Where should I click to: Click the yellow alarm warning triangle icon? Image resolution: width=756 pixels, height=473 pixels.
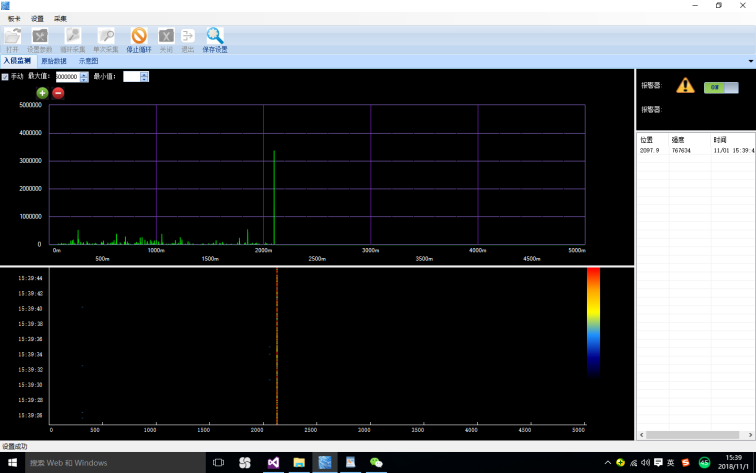tap(685, 86)
